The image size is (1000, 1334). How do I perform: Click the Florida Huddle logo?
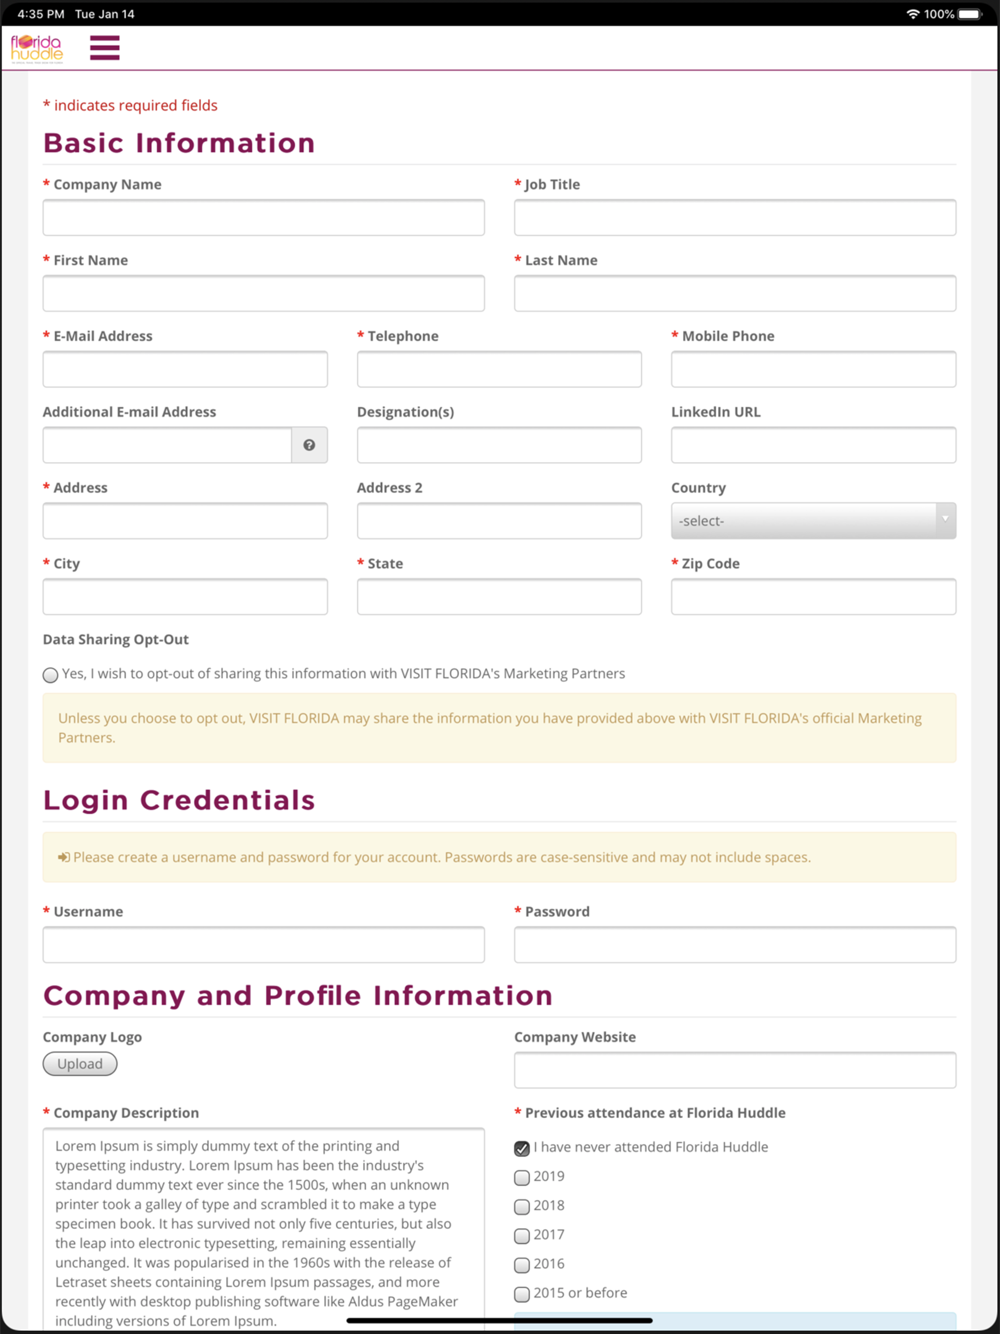point(37,48)
